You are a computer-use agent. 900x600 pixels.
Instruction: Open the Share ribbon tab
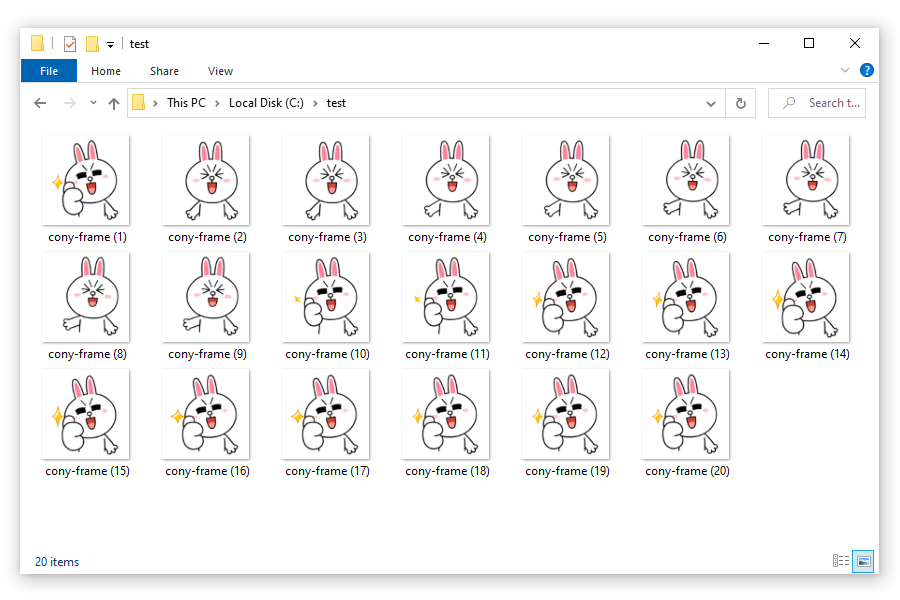[x=164, y=71]
